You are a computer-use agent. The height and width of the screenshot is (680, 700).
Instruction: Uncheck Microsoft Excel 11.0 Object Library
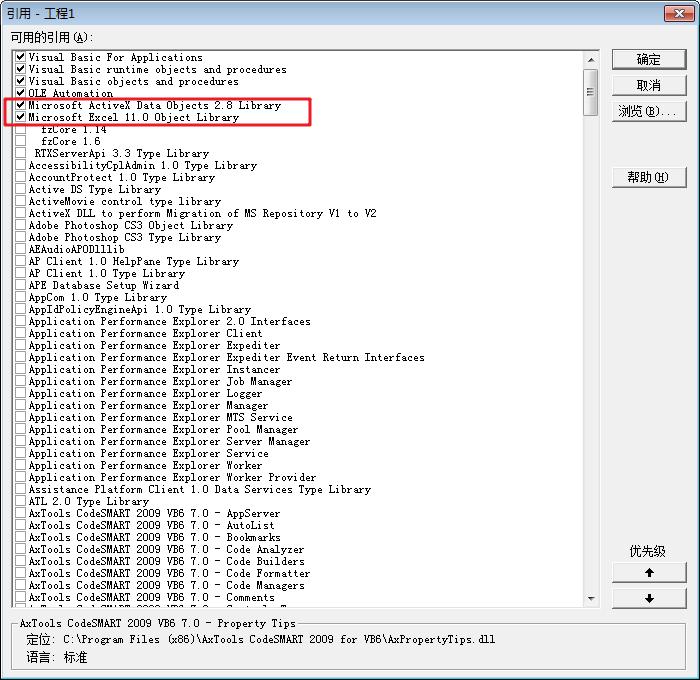[21, 117]
